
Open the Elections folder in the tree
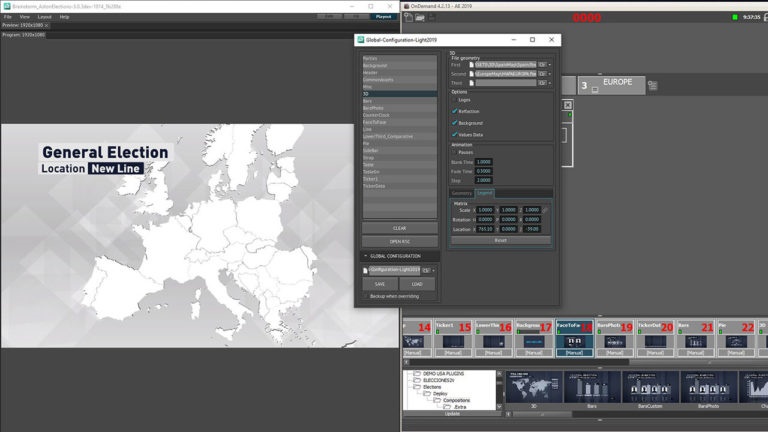[432, 386]
